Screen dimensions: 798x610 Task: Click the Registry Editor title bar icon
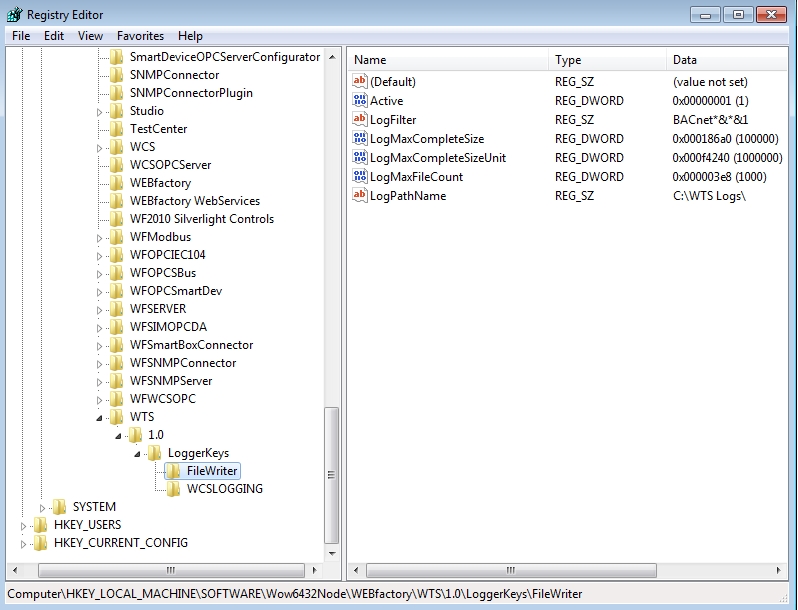click(15, 14)
